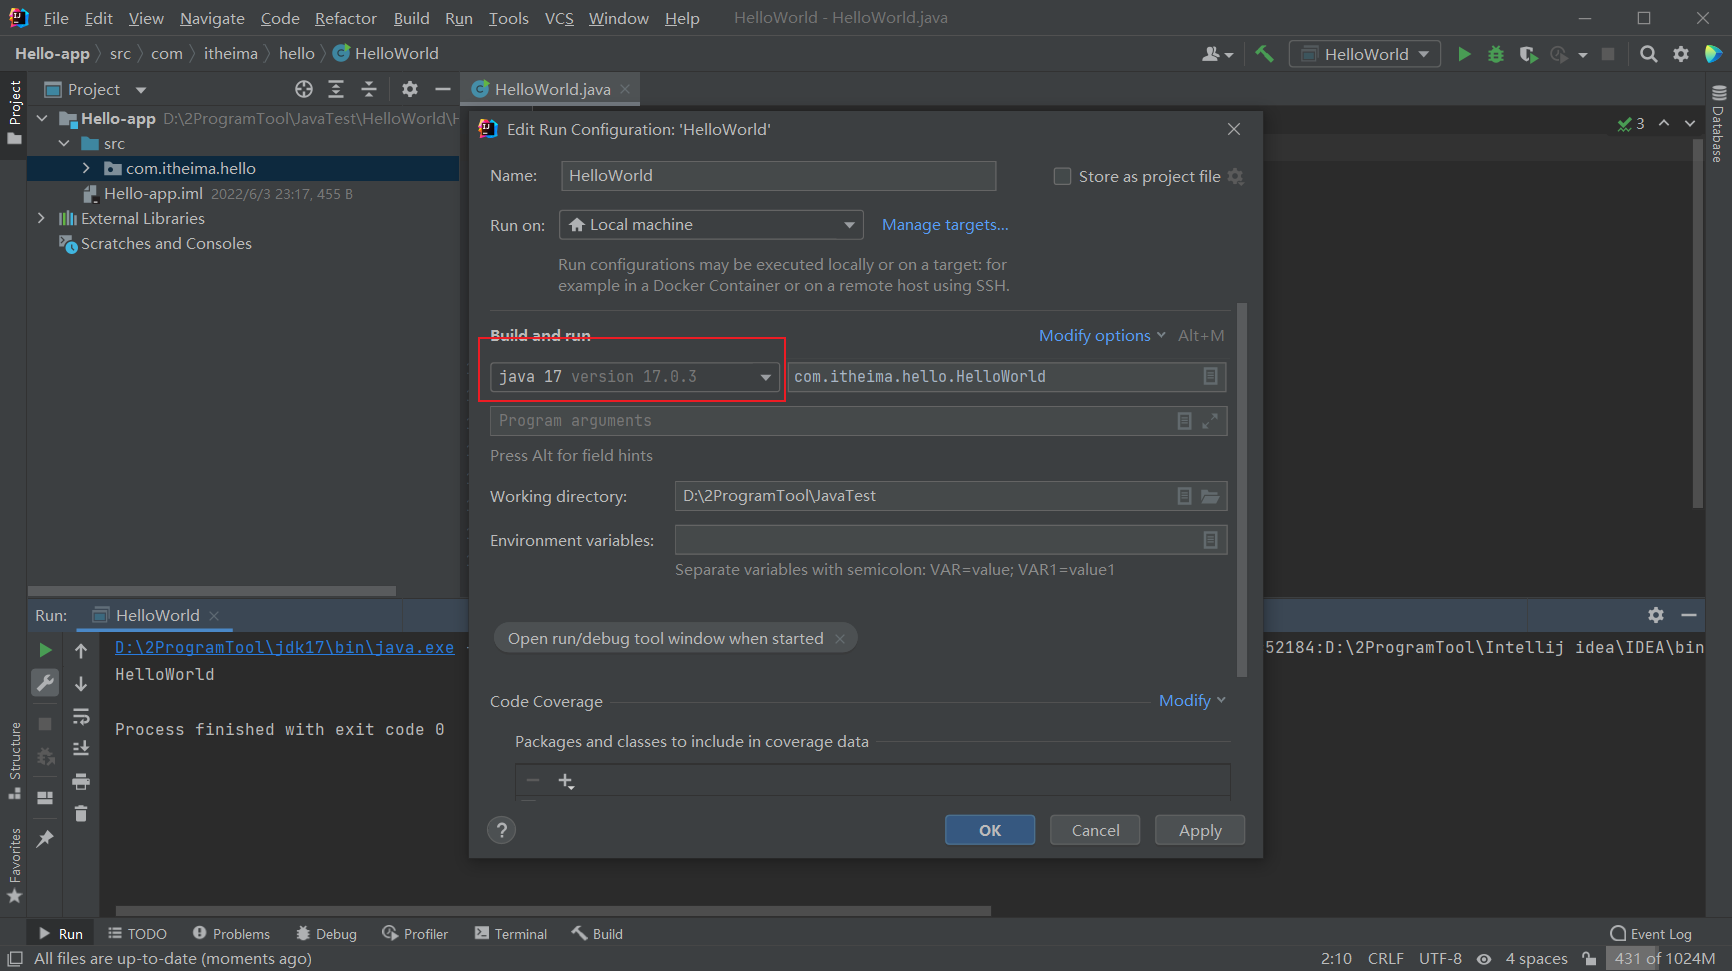Screen dimensions: 1732x971
Task: Run HelloWorld with the green toolbar play icon
Action: coord(1464,54)
